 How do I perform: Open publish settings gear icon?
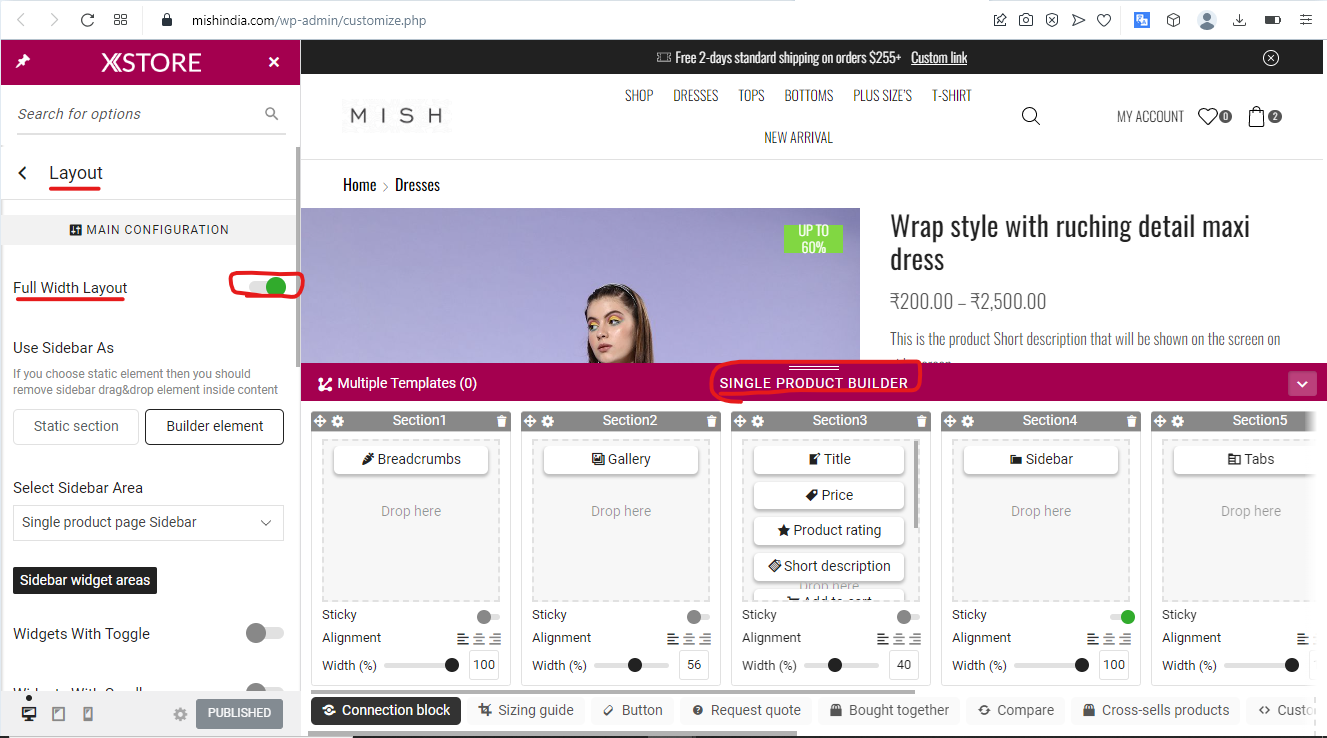[180, 714]
